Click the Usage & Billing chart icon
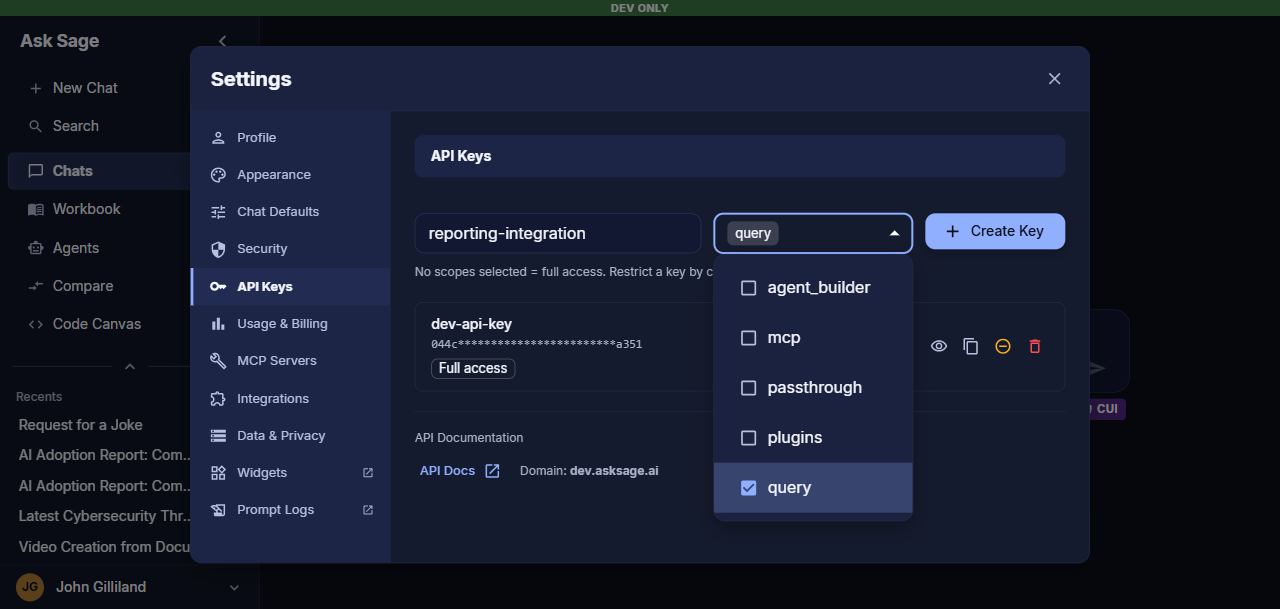This screenshot has width=1280, height=609. [x=218, y=324]
